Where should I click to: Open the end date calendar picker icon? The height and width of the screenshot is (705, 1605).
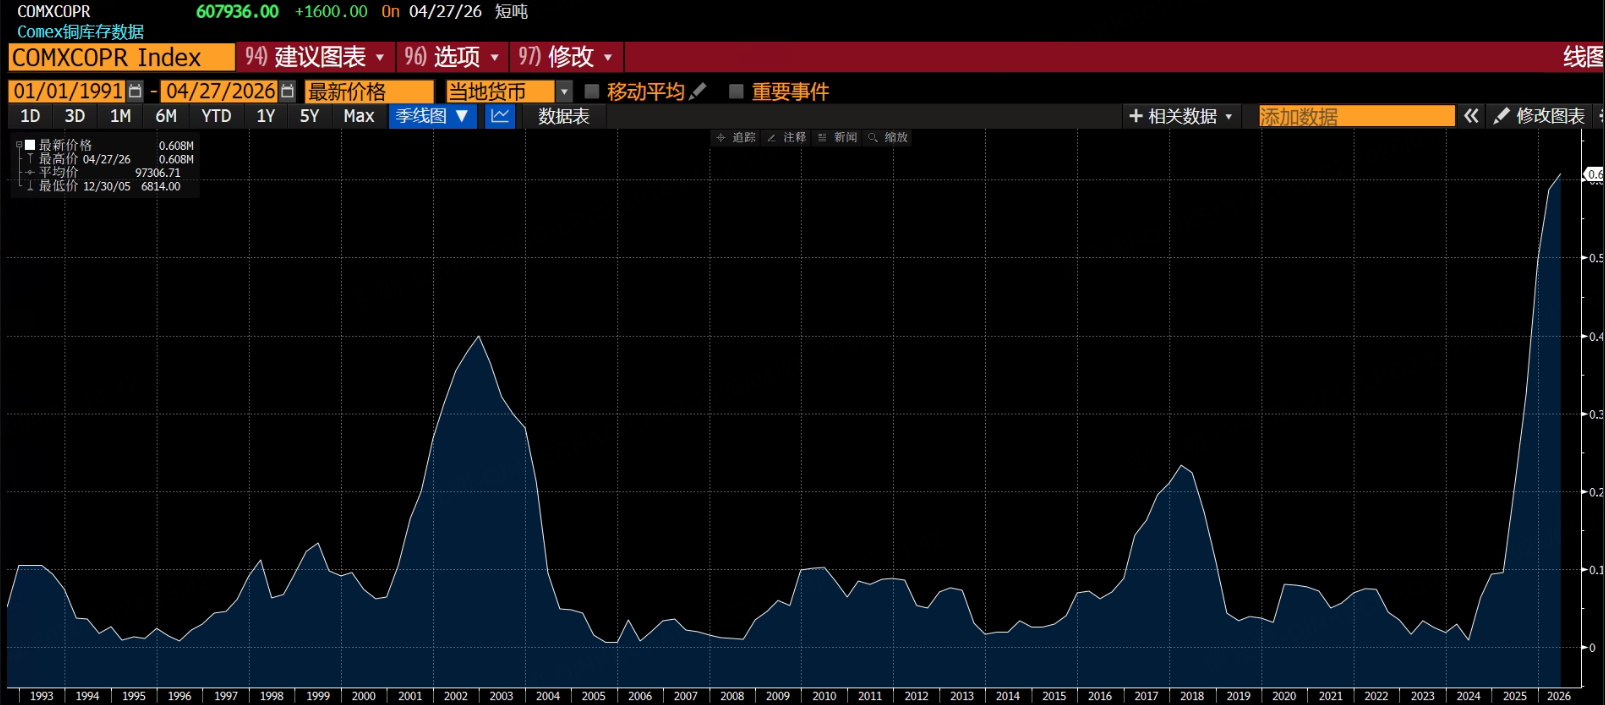coord(288,91)
